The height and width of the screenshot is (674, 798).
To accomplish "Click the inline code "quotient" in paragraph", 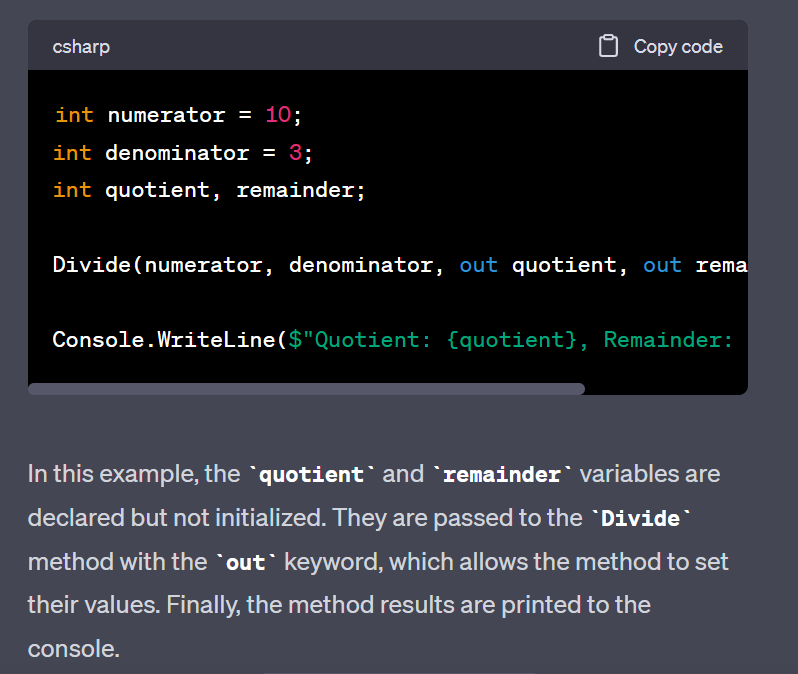I will pyautogui.click(x=311, y=474).
